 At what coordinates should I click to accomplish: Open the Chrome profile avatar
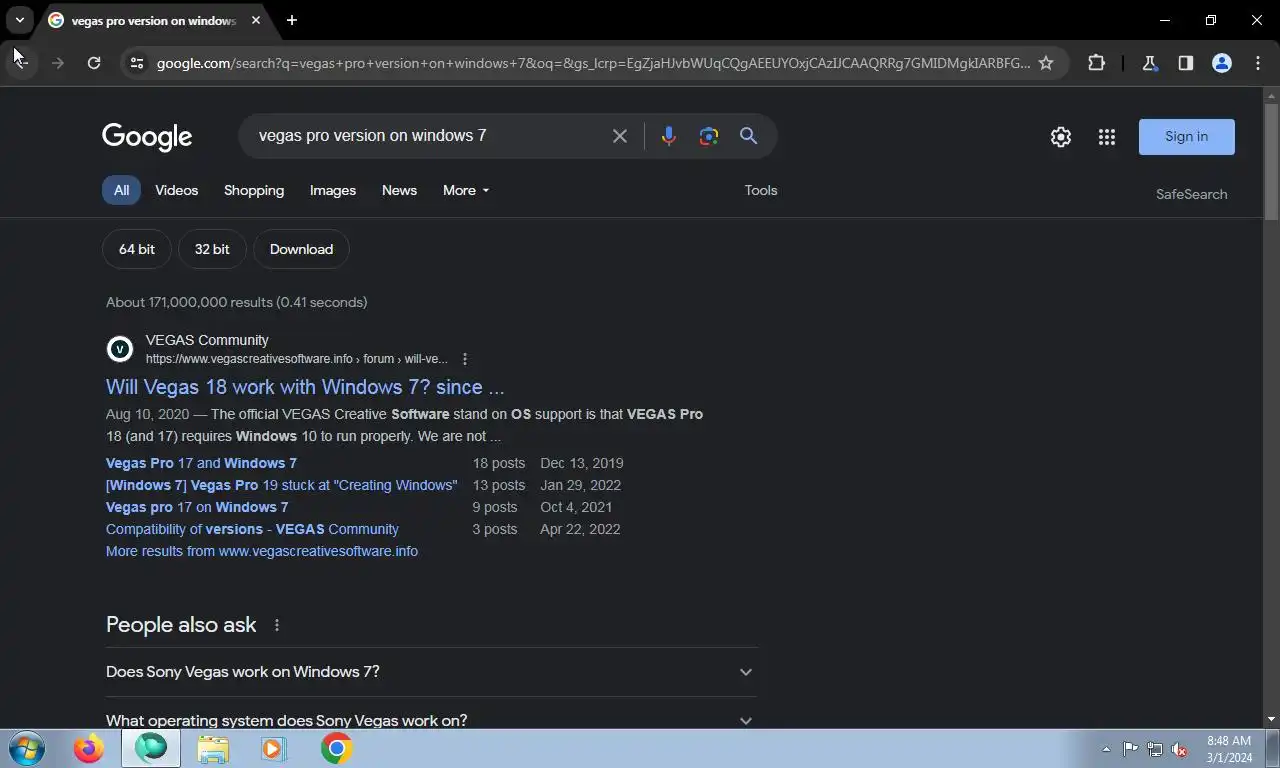pos(1222,63)
